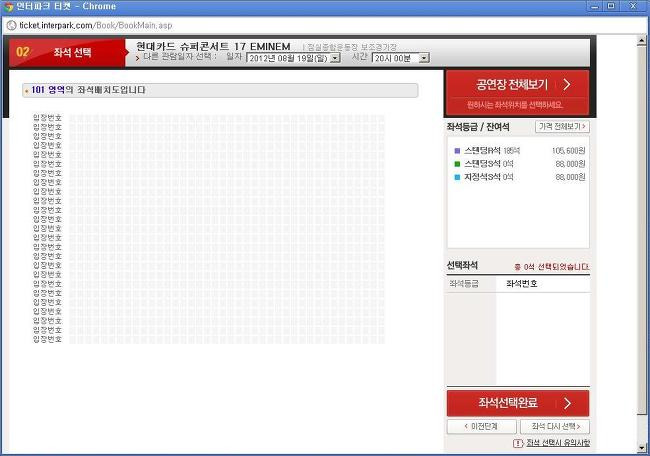Open the 좌석 선택시 유의사항 link

558,443
